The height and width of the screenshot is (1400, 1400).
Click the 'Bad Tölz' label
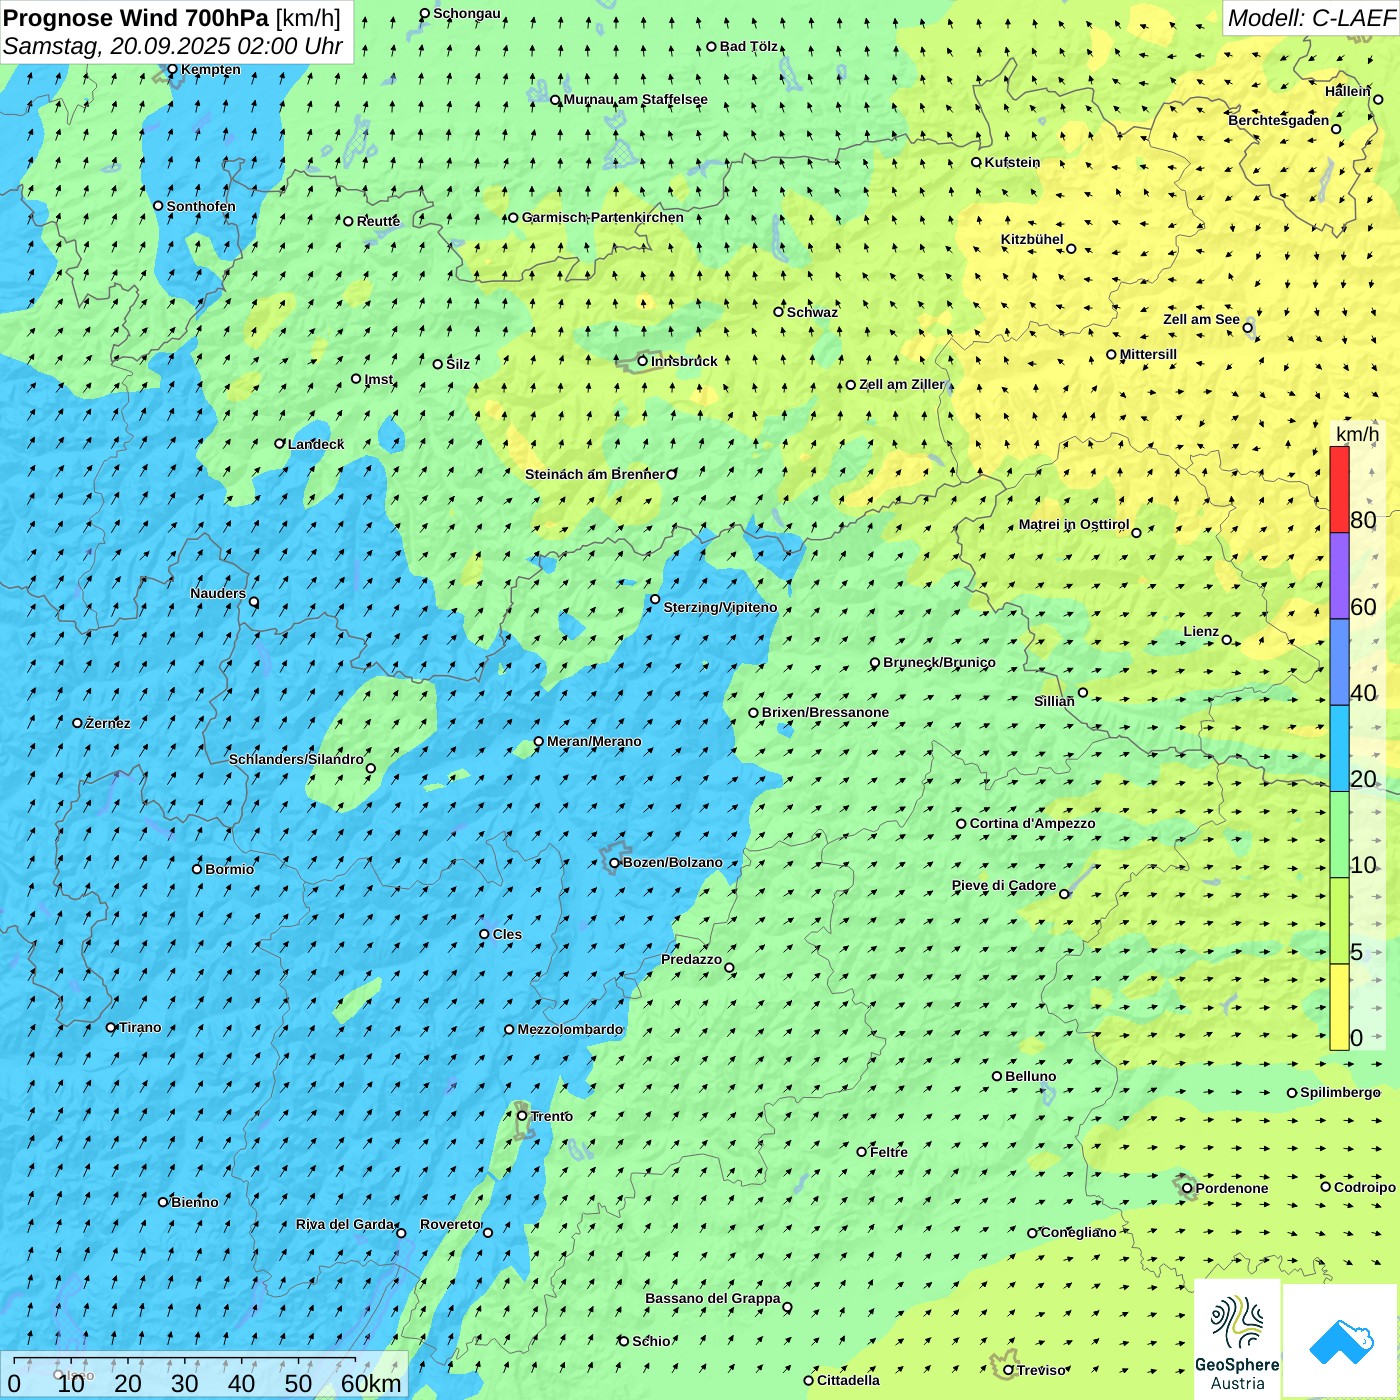click(749, 46)
